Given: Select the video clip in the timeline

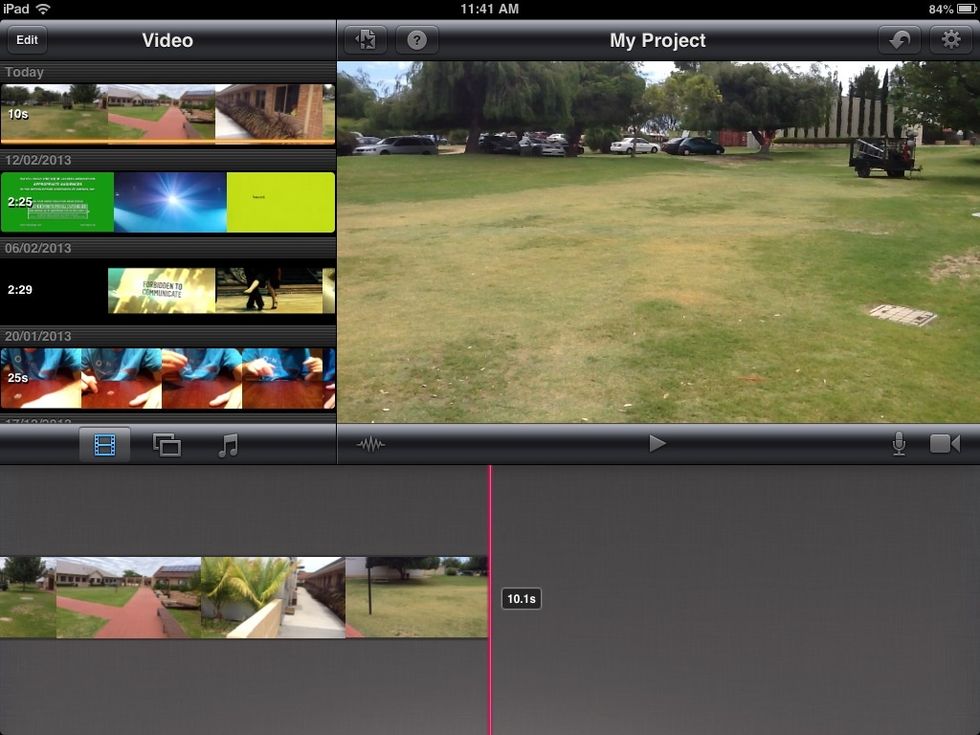Looking at the screenshot, I should coord(244,598).
